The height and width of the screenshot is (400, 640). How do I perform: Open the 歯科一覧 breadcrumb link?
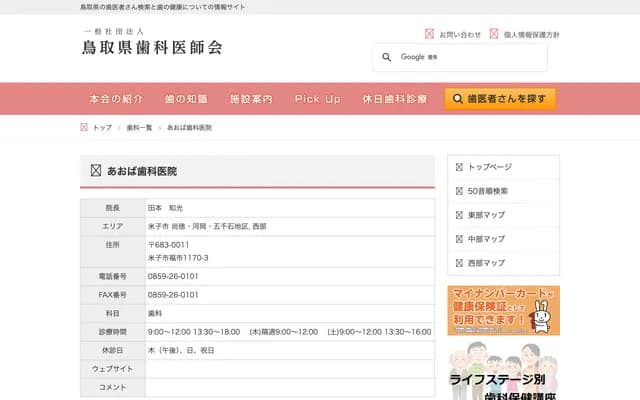[139, 128]
